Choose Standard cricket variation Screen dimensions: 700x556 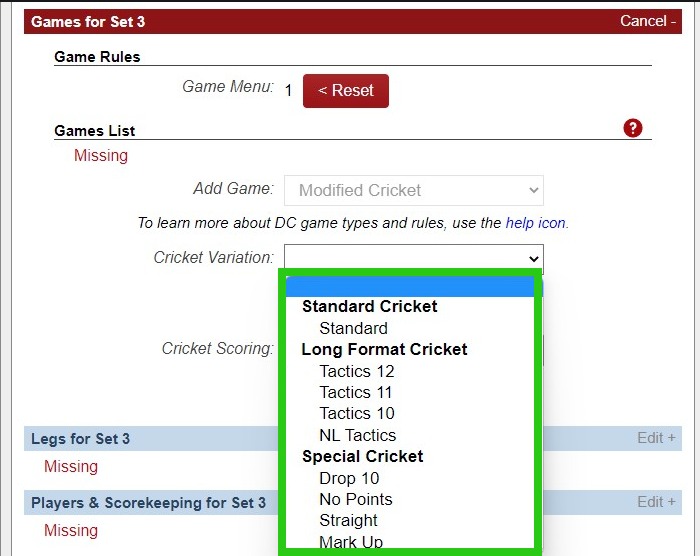click(x=353, y=328)
